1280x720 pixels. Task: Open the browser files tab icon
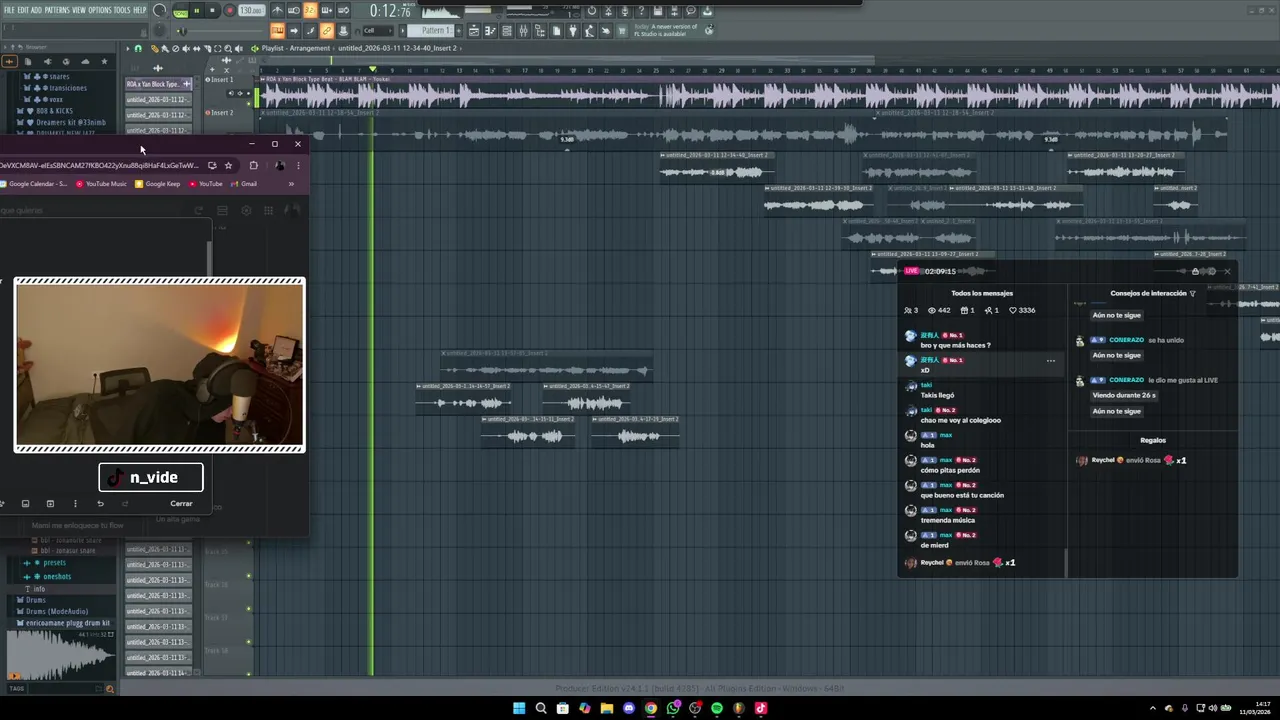[x=28, y=62]
